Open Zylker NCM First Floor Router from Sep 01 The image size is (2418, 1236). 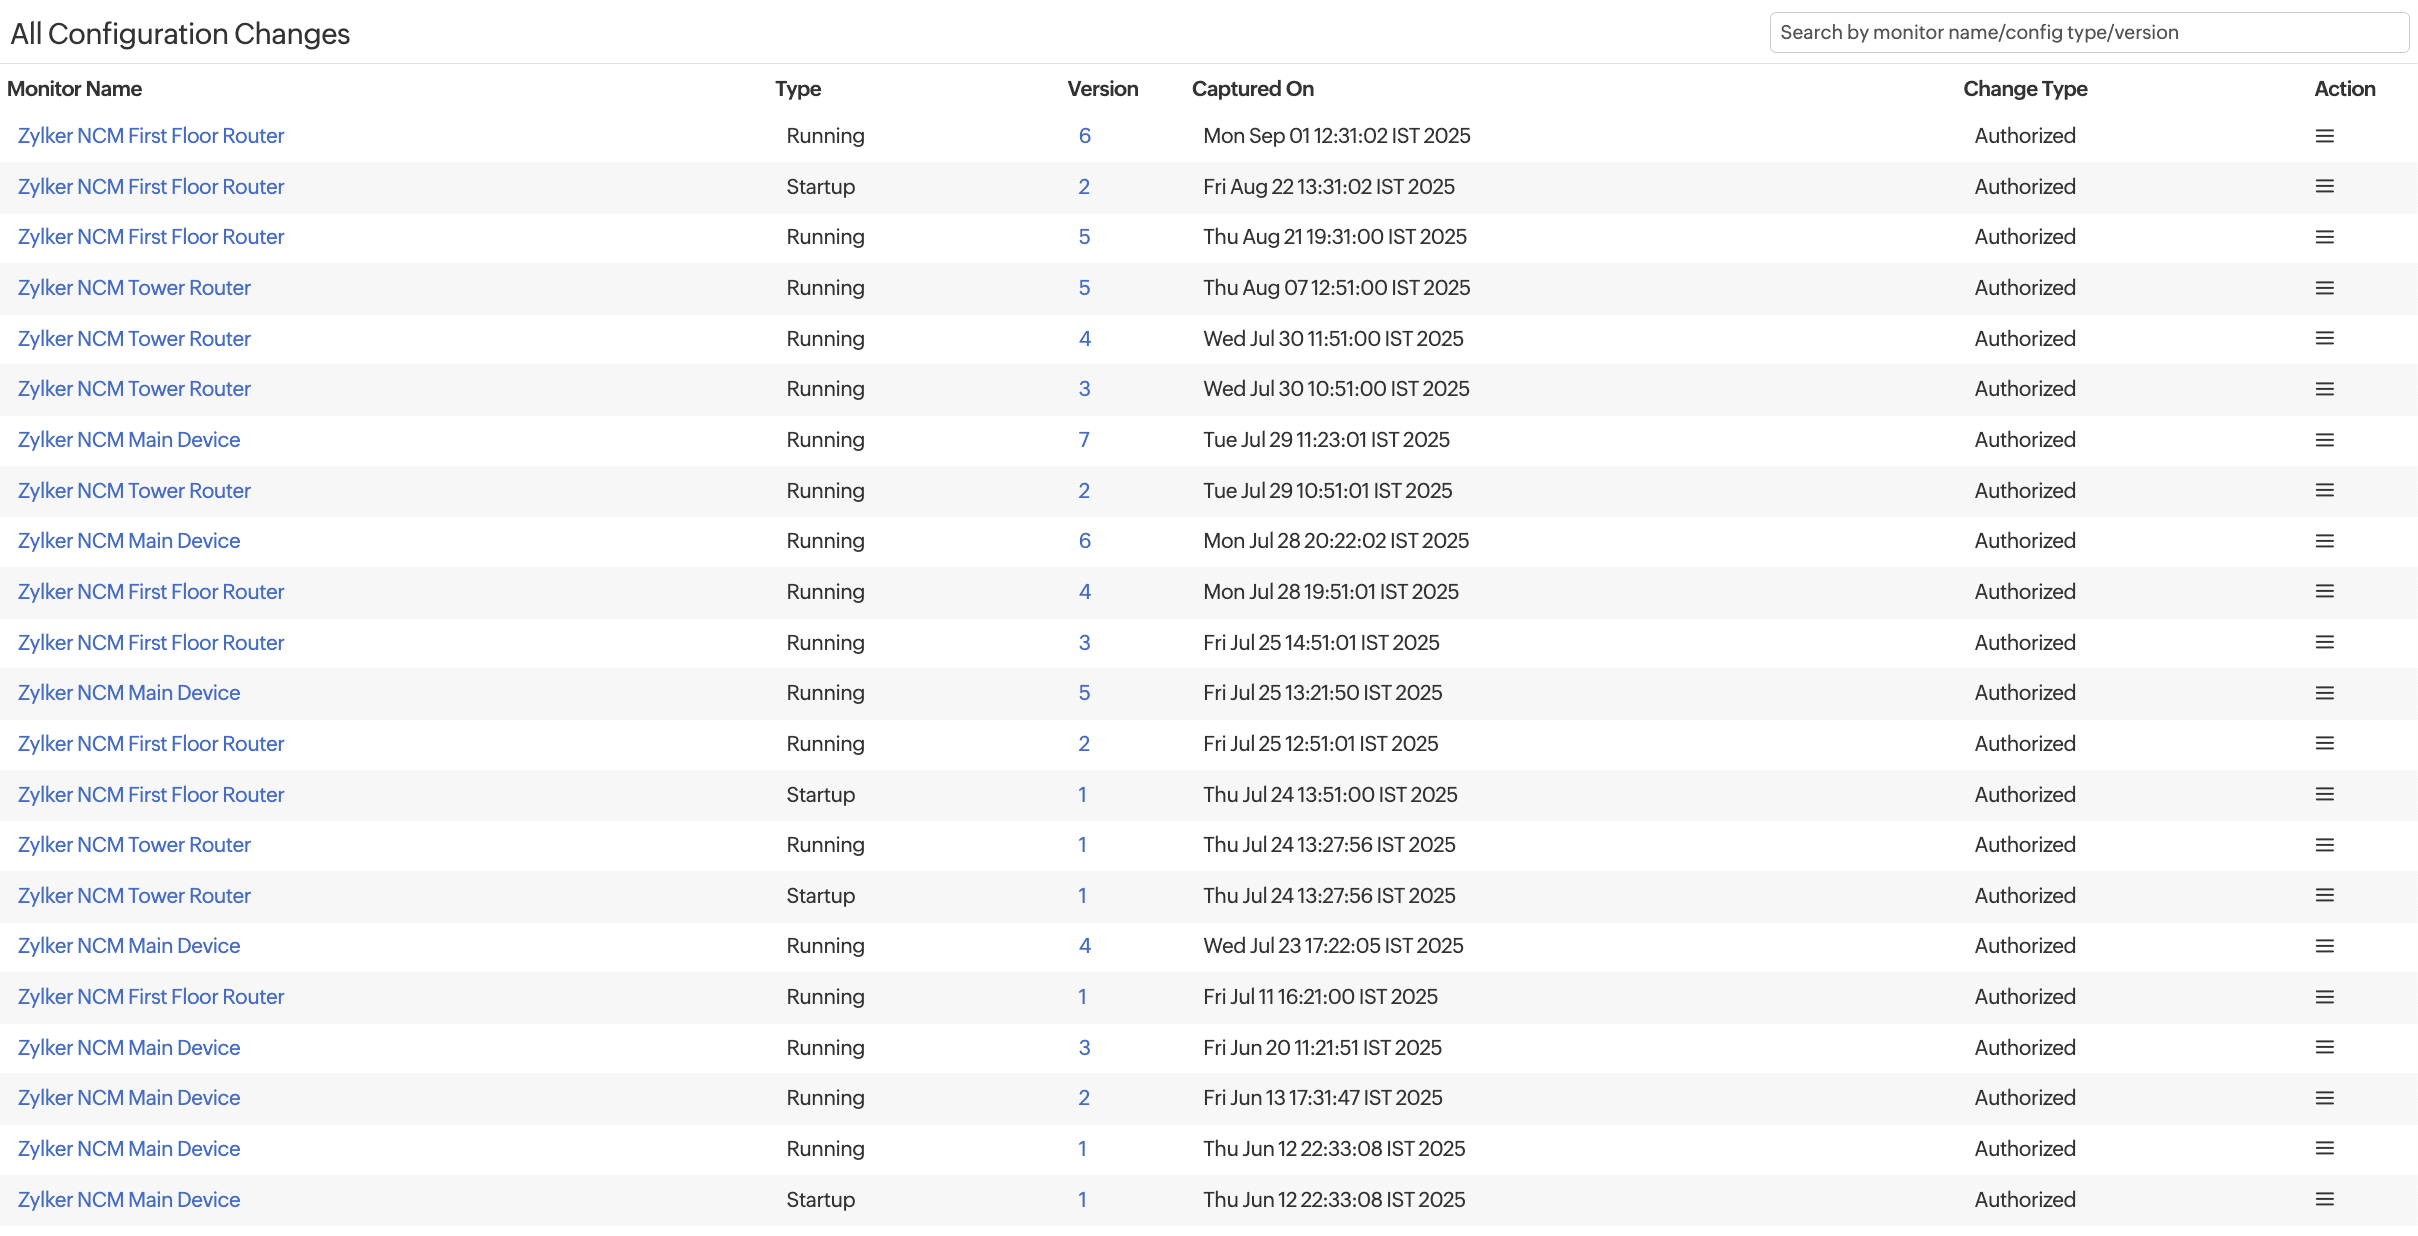coord(151,136)
